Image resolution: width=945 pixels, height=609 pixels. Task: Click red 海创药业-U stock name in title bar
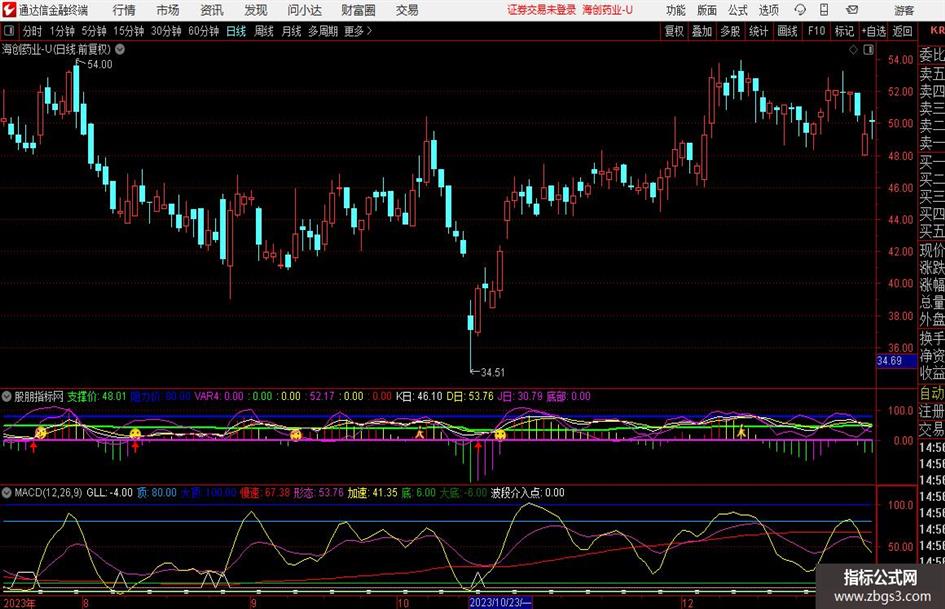tap(608, 10)
